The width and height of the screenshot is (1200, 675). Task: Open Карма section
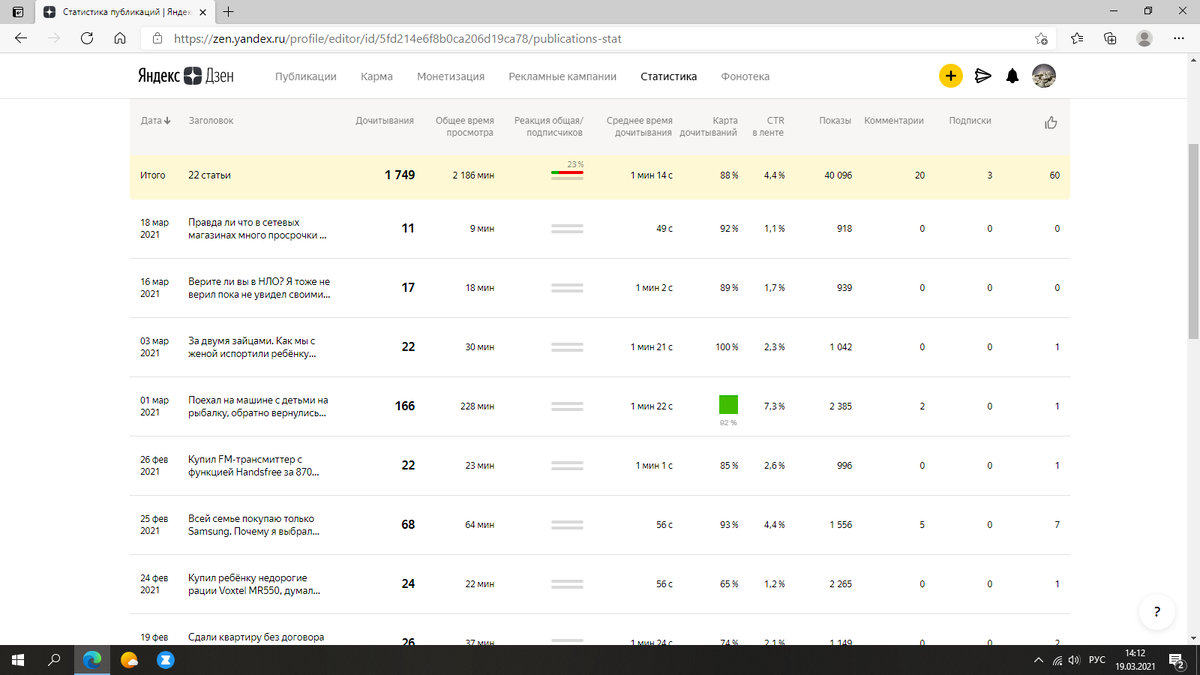click(x=376, y=76)
